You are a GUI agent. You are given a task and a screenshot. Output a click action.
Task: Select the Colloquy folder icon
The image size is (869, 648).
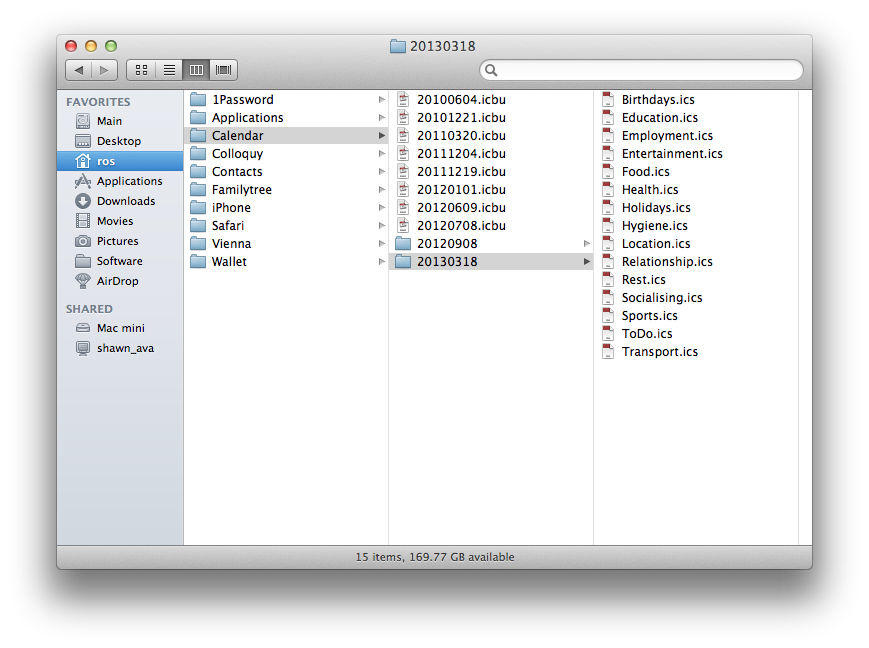tap(198, 154)
